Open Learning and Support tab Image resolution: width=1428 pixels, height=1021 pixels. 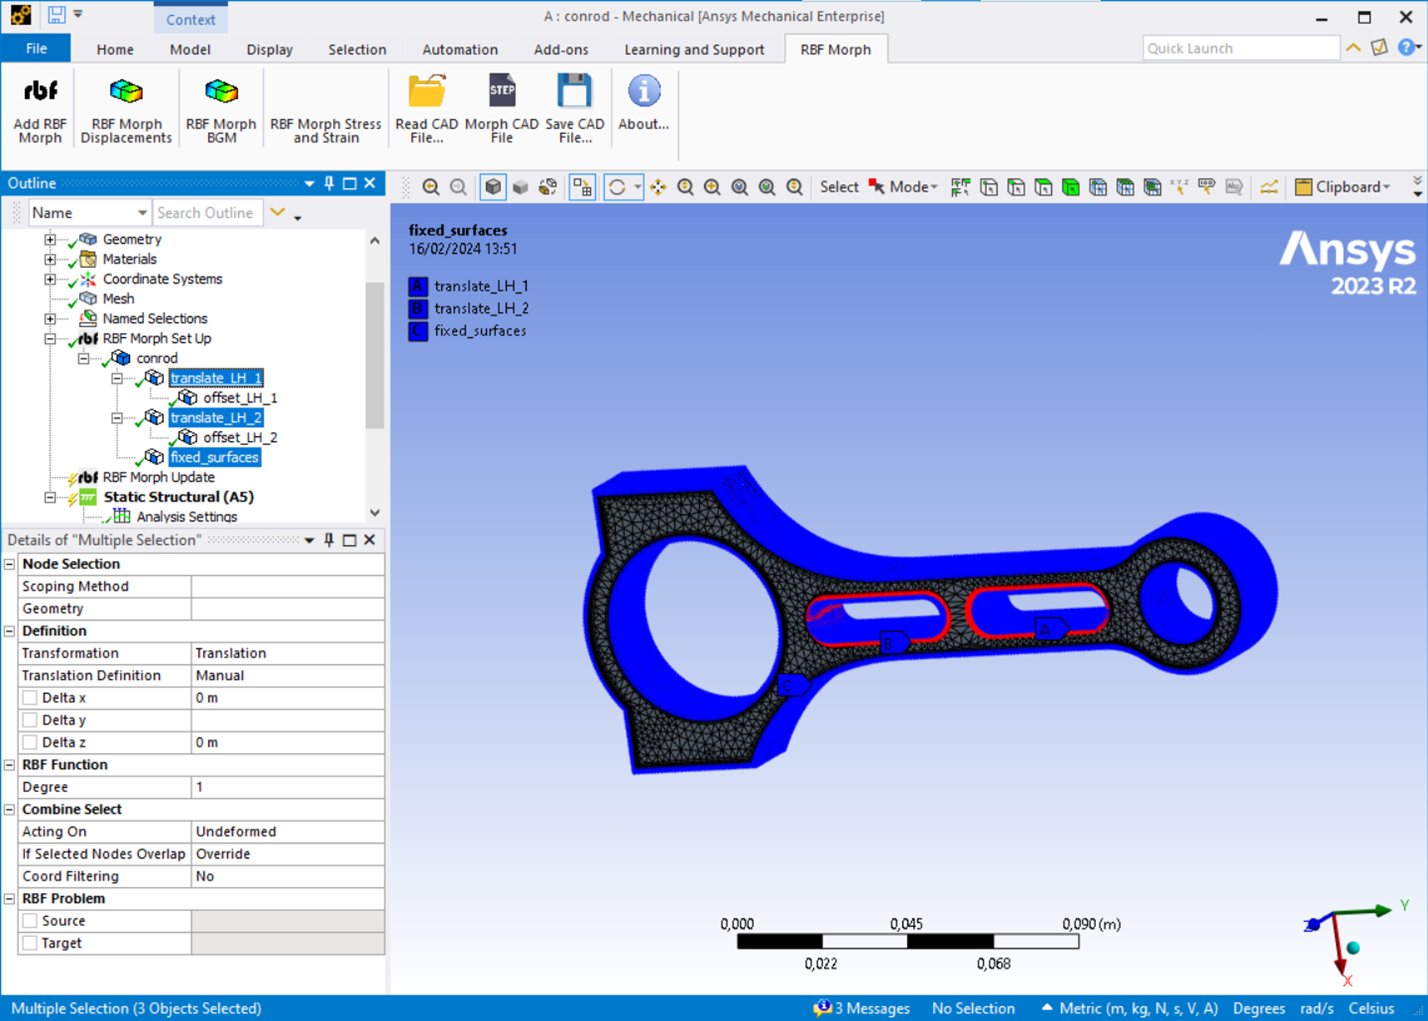pyautogui.click(x=694, y=49)
